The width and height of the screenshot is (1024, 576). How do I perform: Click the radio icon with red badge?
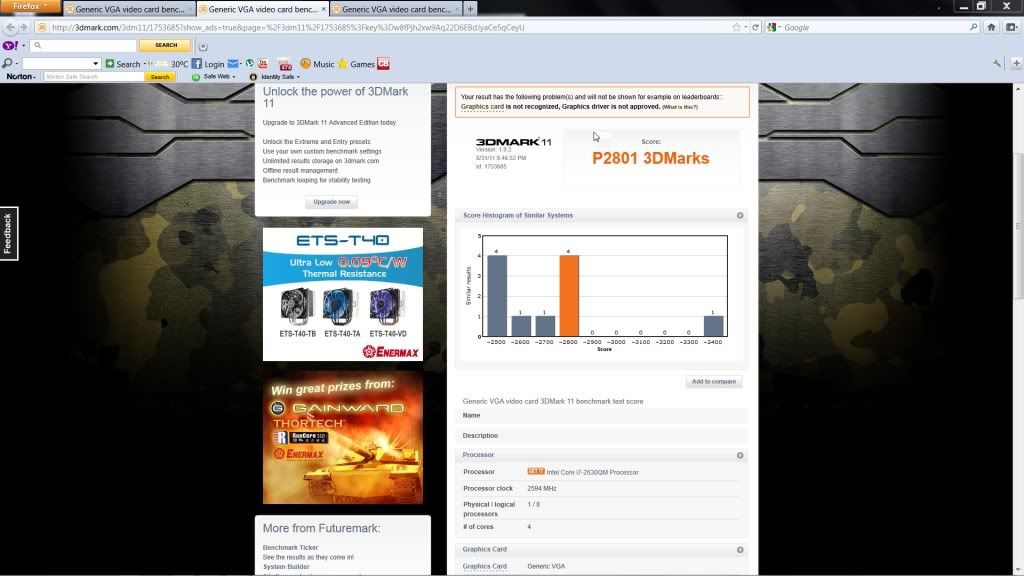285,65
